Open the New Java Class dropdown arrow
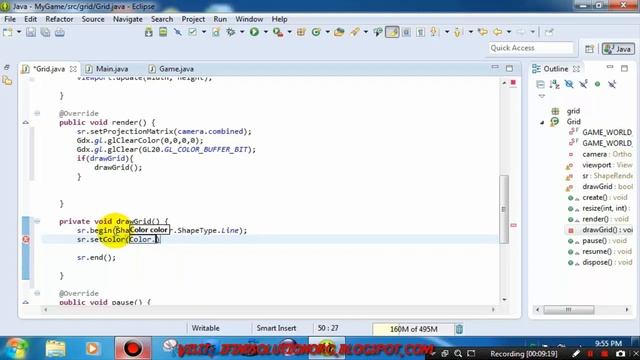Image resolution: width=640 pixels, height=360 pixels. point(327,32)
